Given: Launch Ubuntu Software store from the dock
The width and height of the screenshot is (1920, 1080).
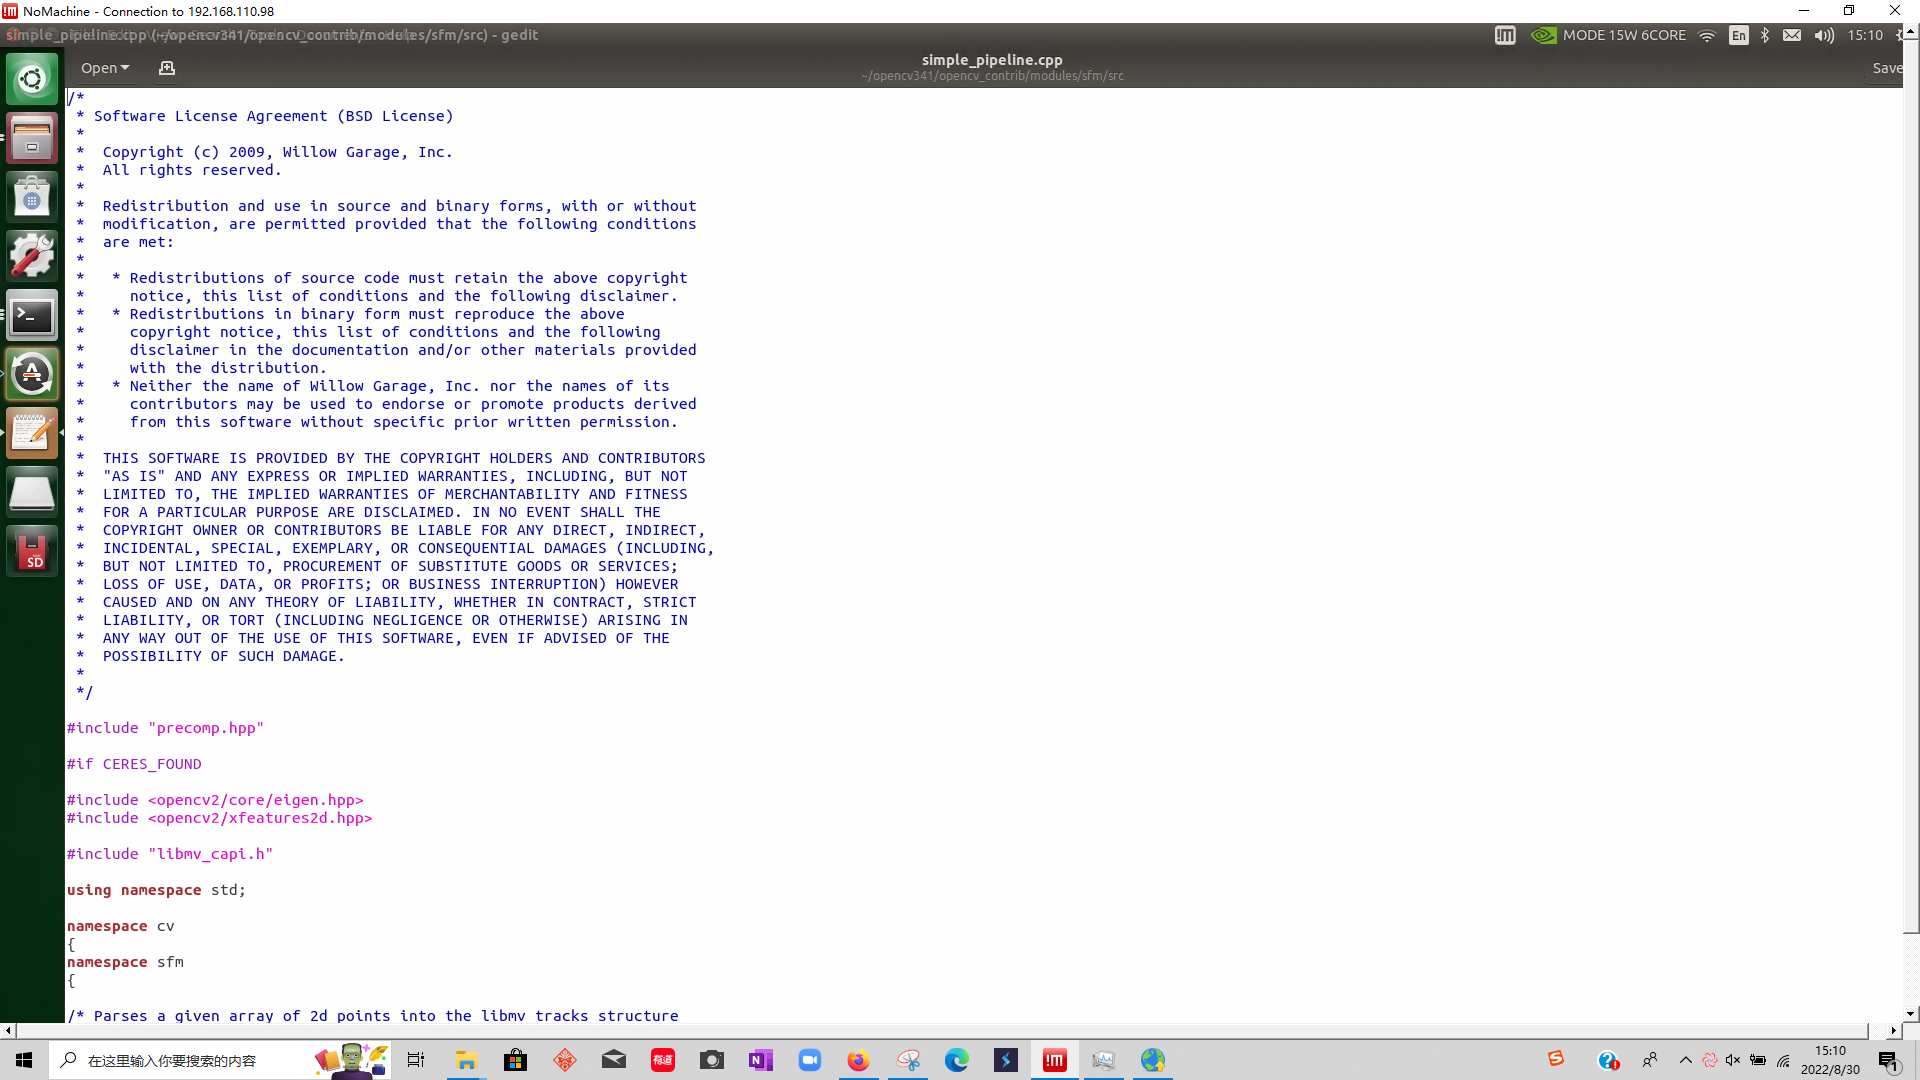Looking at the screenshot, I should click(x=32, y=197).
